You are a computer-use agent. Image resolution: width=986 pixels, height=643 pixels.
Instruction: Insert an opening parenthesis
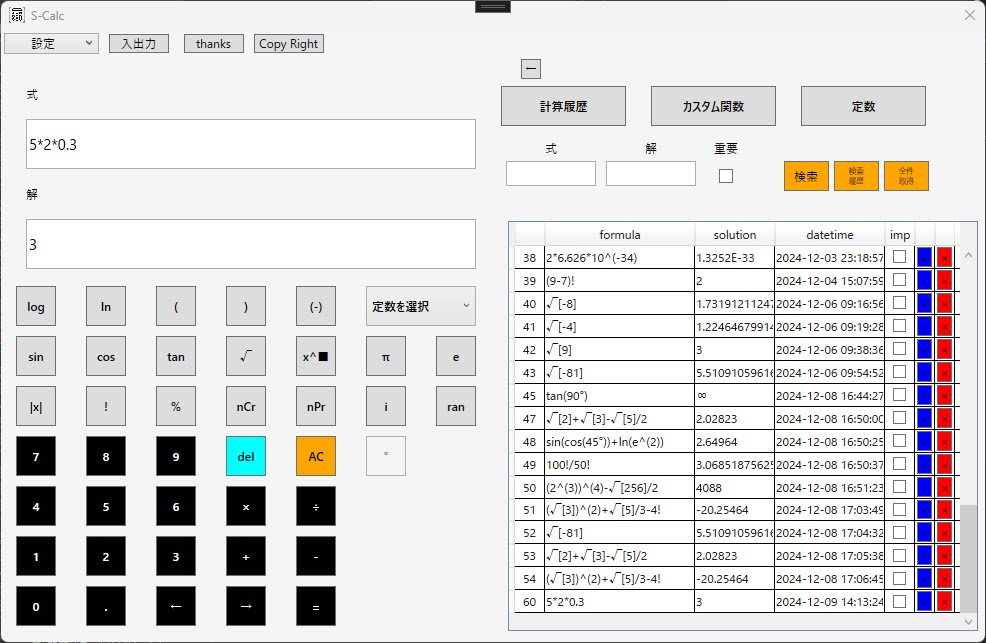pos(176,306)
